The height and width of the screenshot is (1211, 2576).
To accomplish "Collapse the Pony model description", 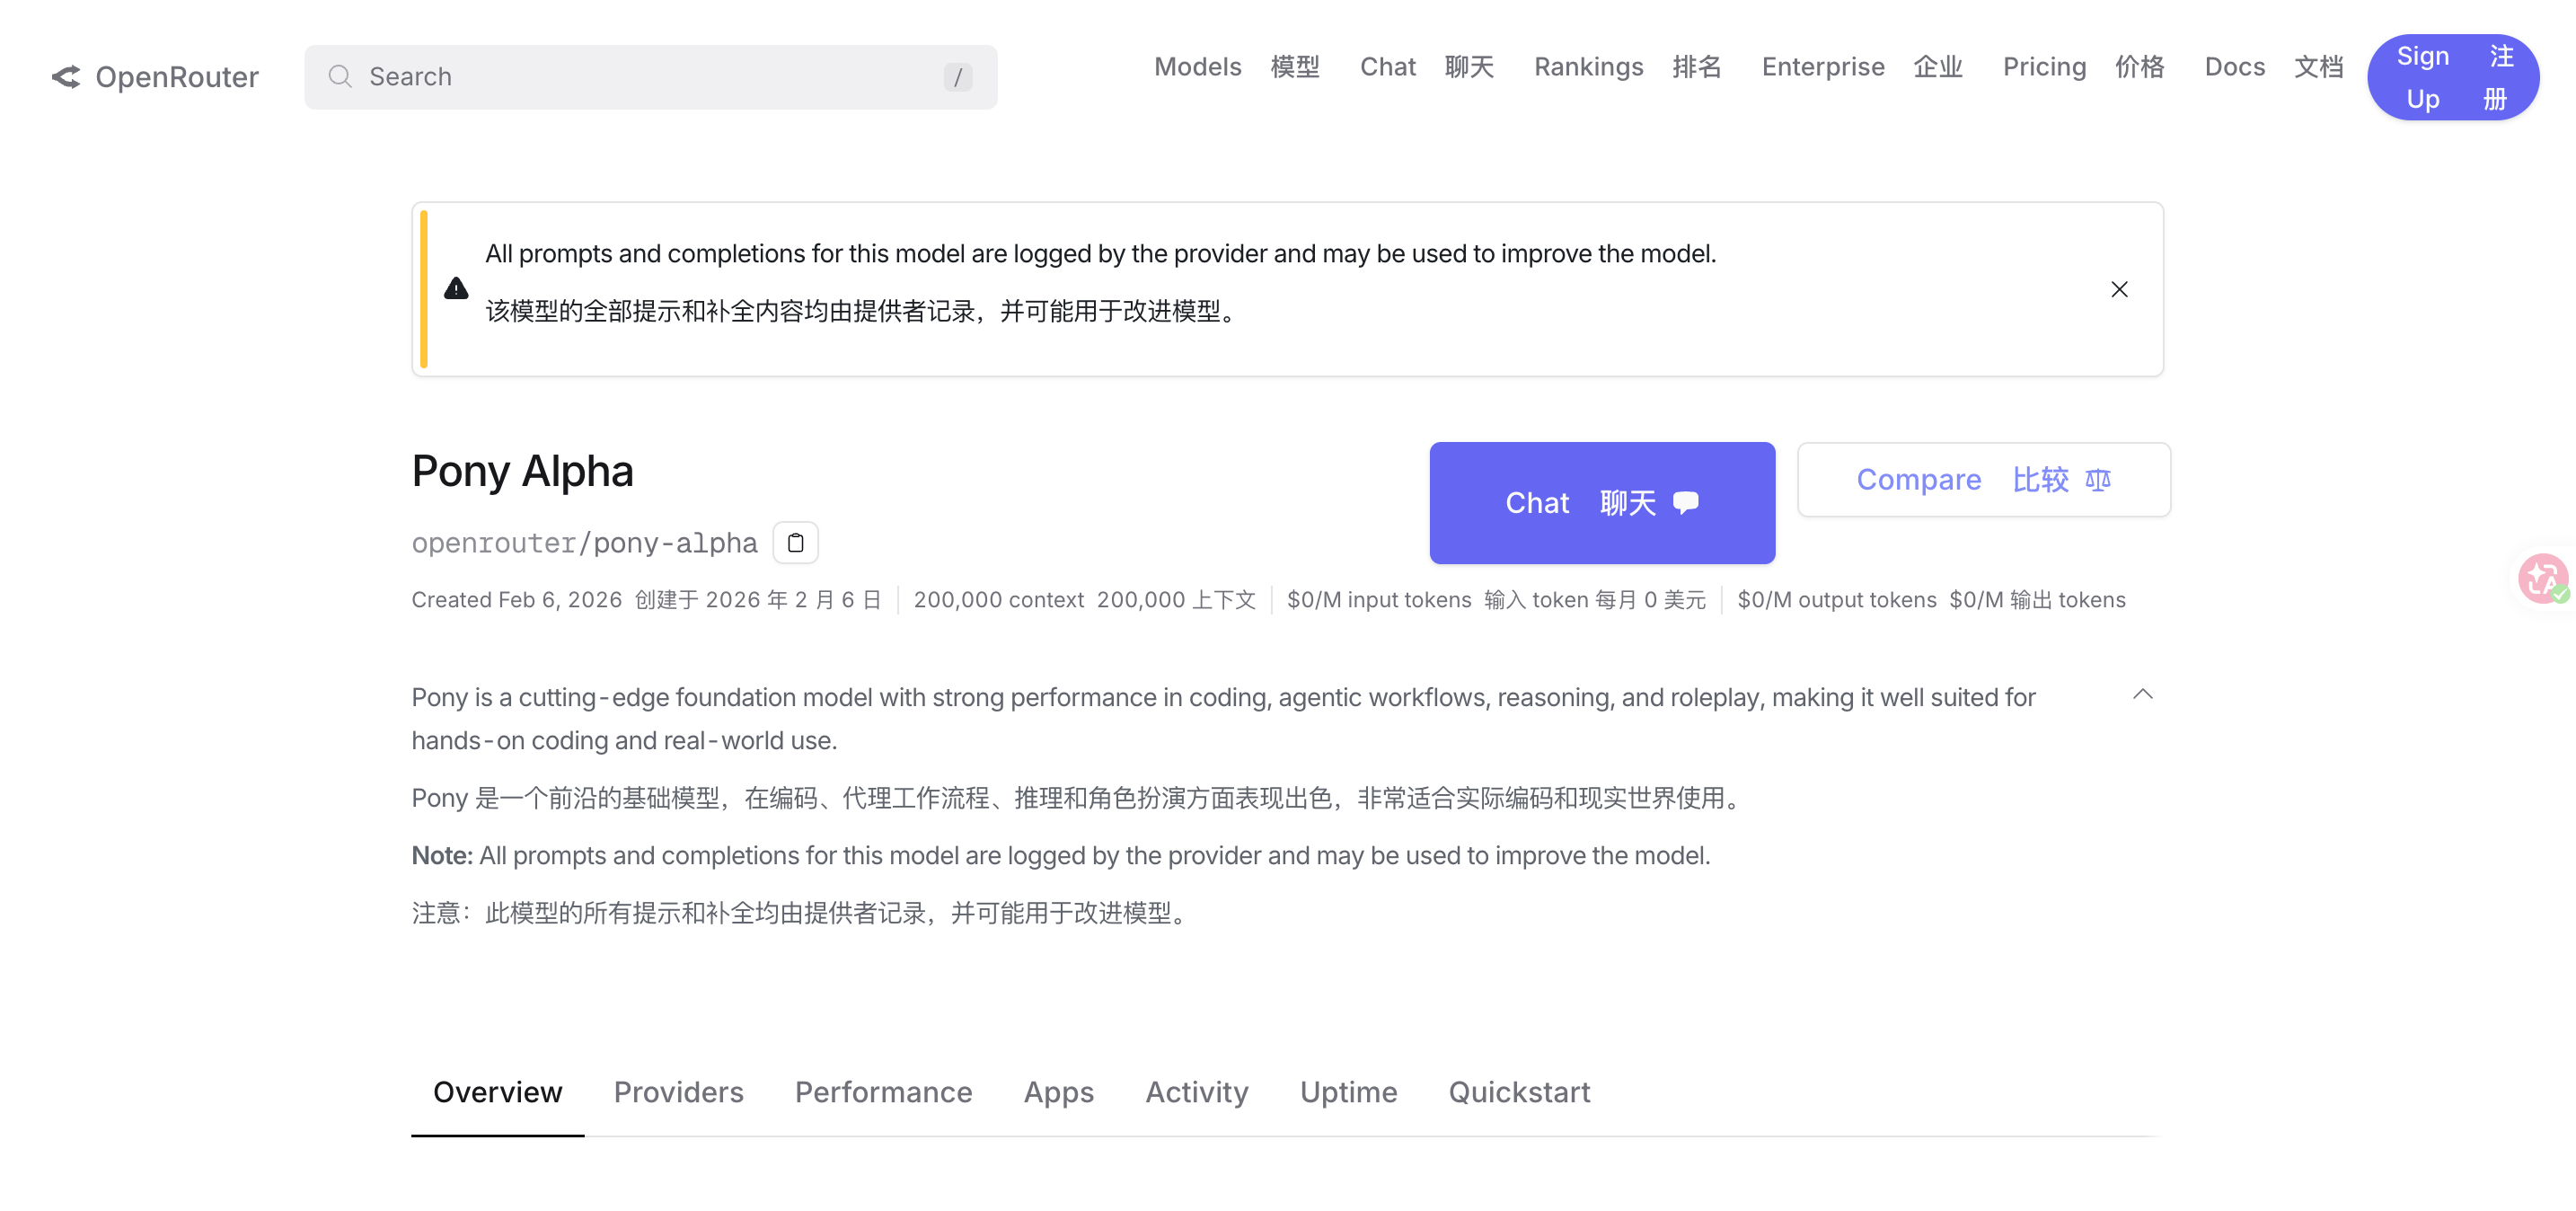I will [x=2142, y=694].
